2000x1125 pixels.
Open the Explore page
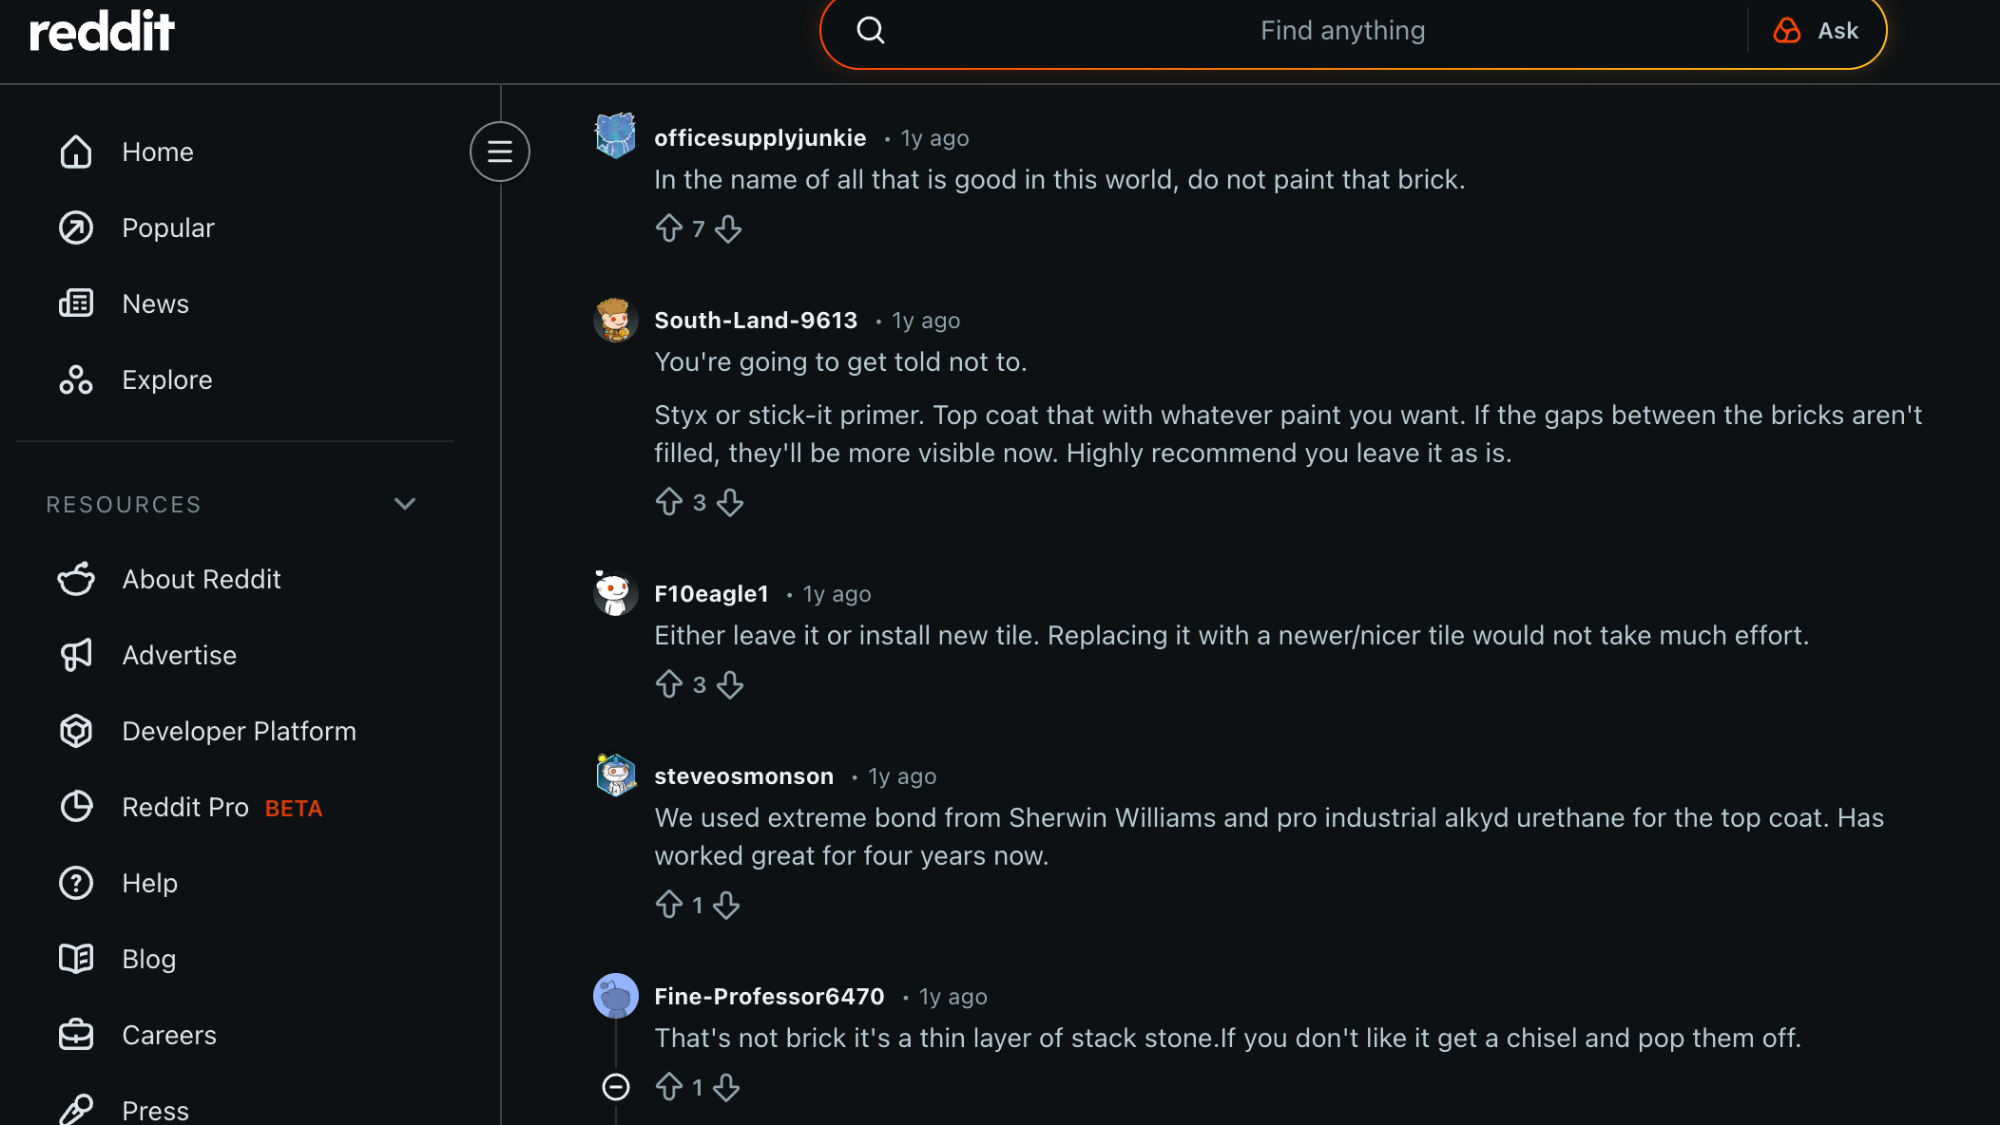click(167, 380)
